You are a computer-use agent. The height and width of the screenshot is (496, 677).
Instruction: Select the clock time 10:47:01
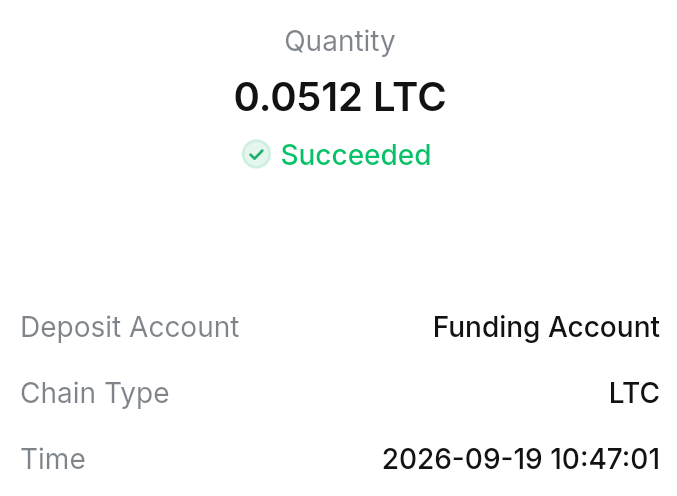(605, 458)
